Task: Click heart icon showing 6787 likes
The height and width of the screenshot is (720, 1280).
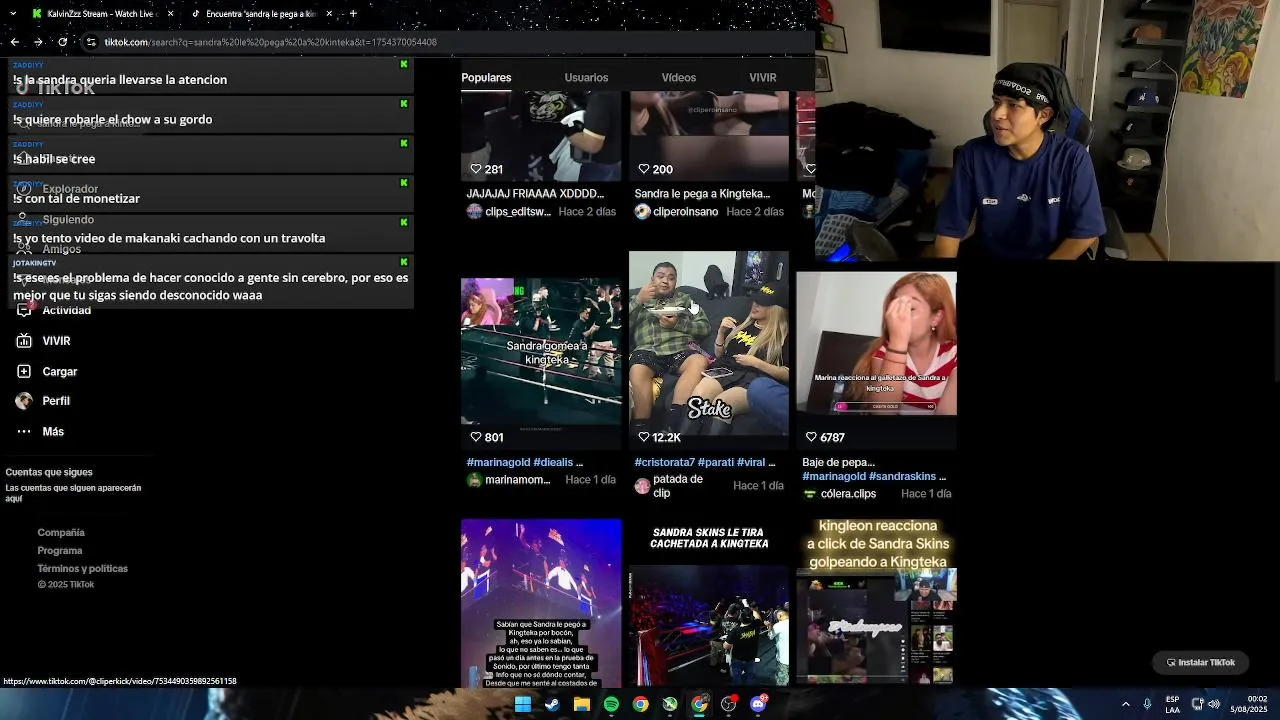Action: coord(812,437)
